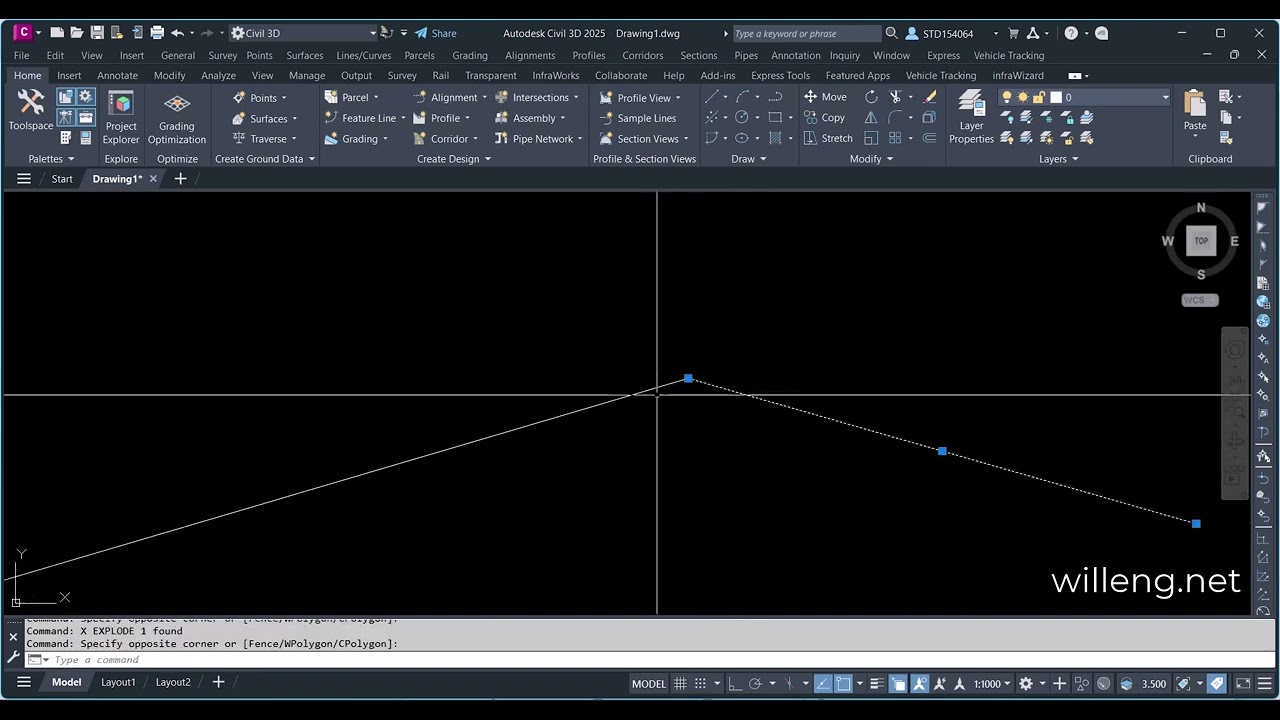Click the Sample Lines button
The width and height of the screenshot is (1280, 720).
click(x=637, y=118)
